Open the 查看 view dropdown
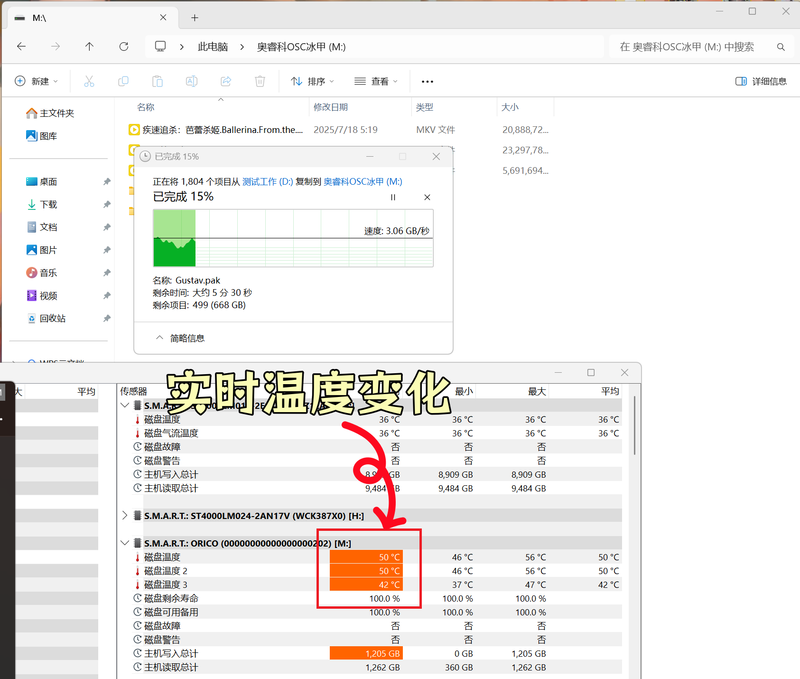This screenshot has height=679, width=800. click(376, 81)
